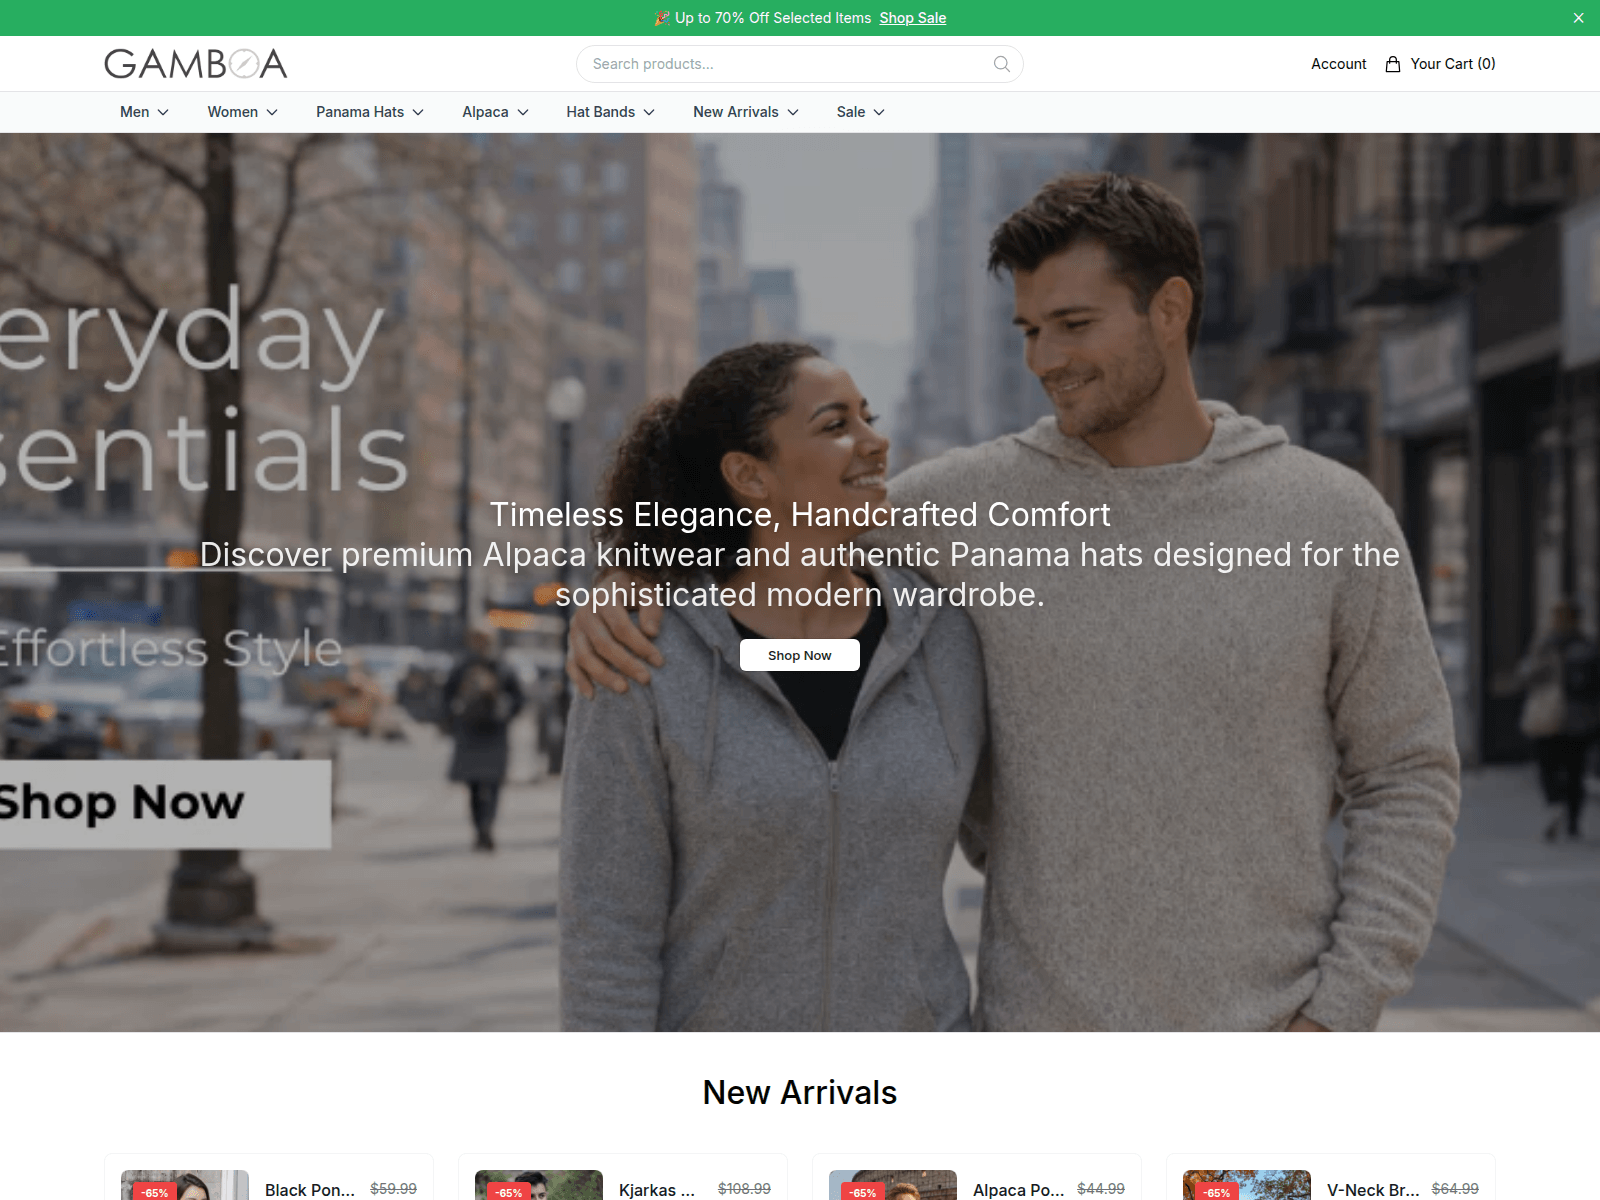Expand the New Arrivals dropdown chevron
This screenshot has height=1200, width=1600.
point(793,112)
